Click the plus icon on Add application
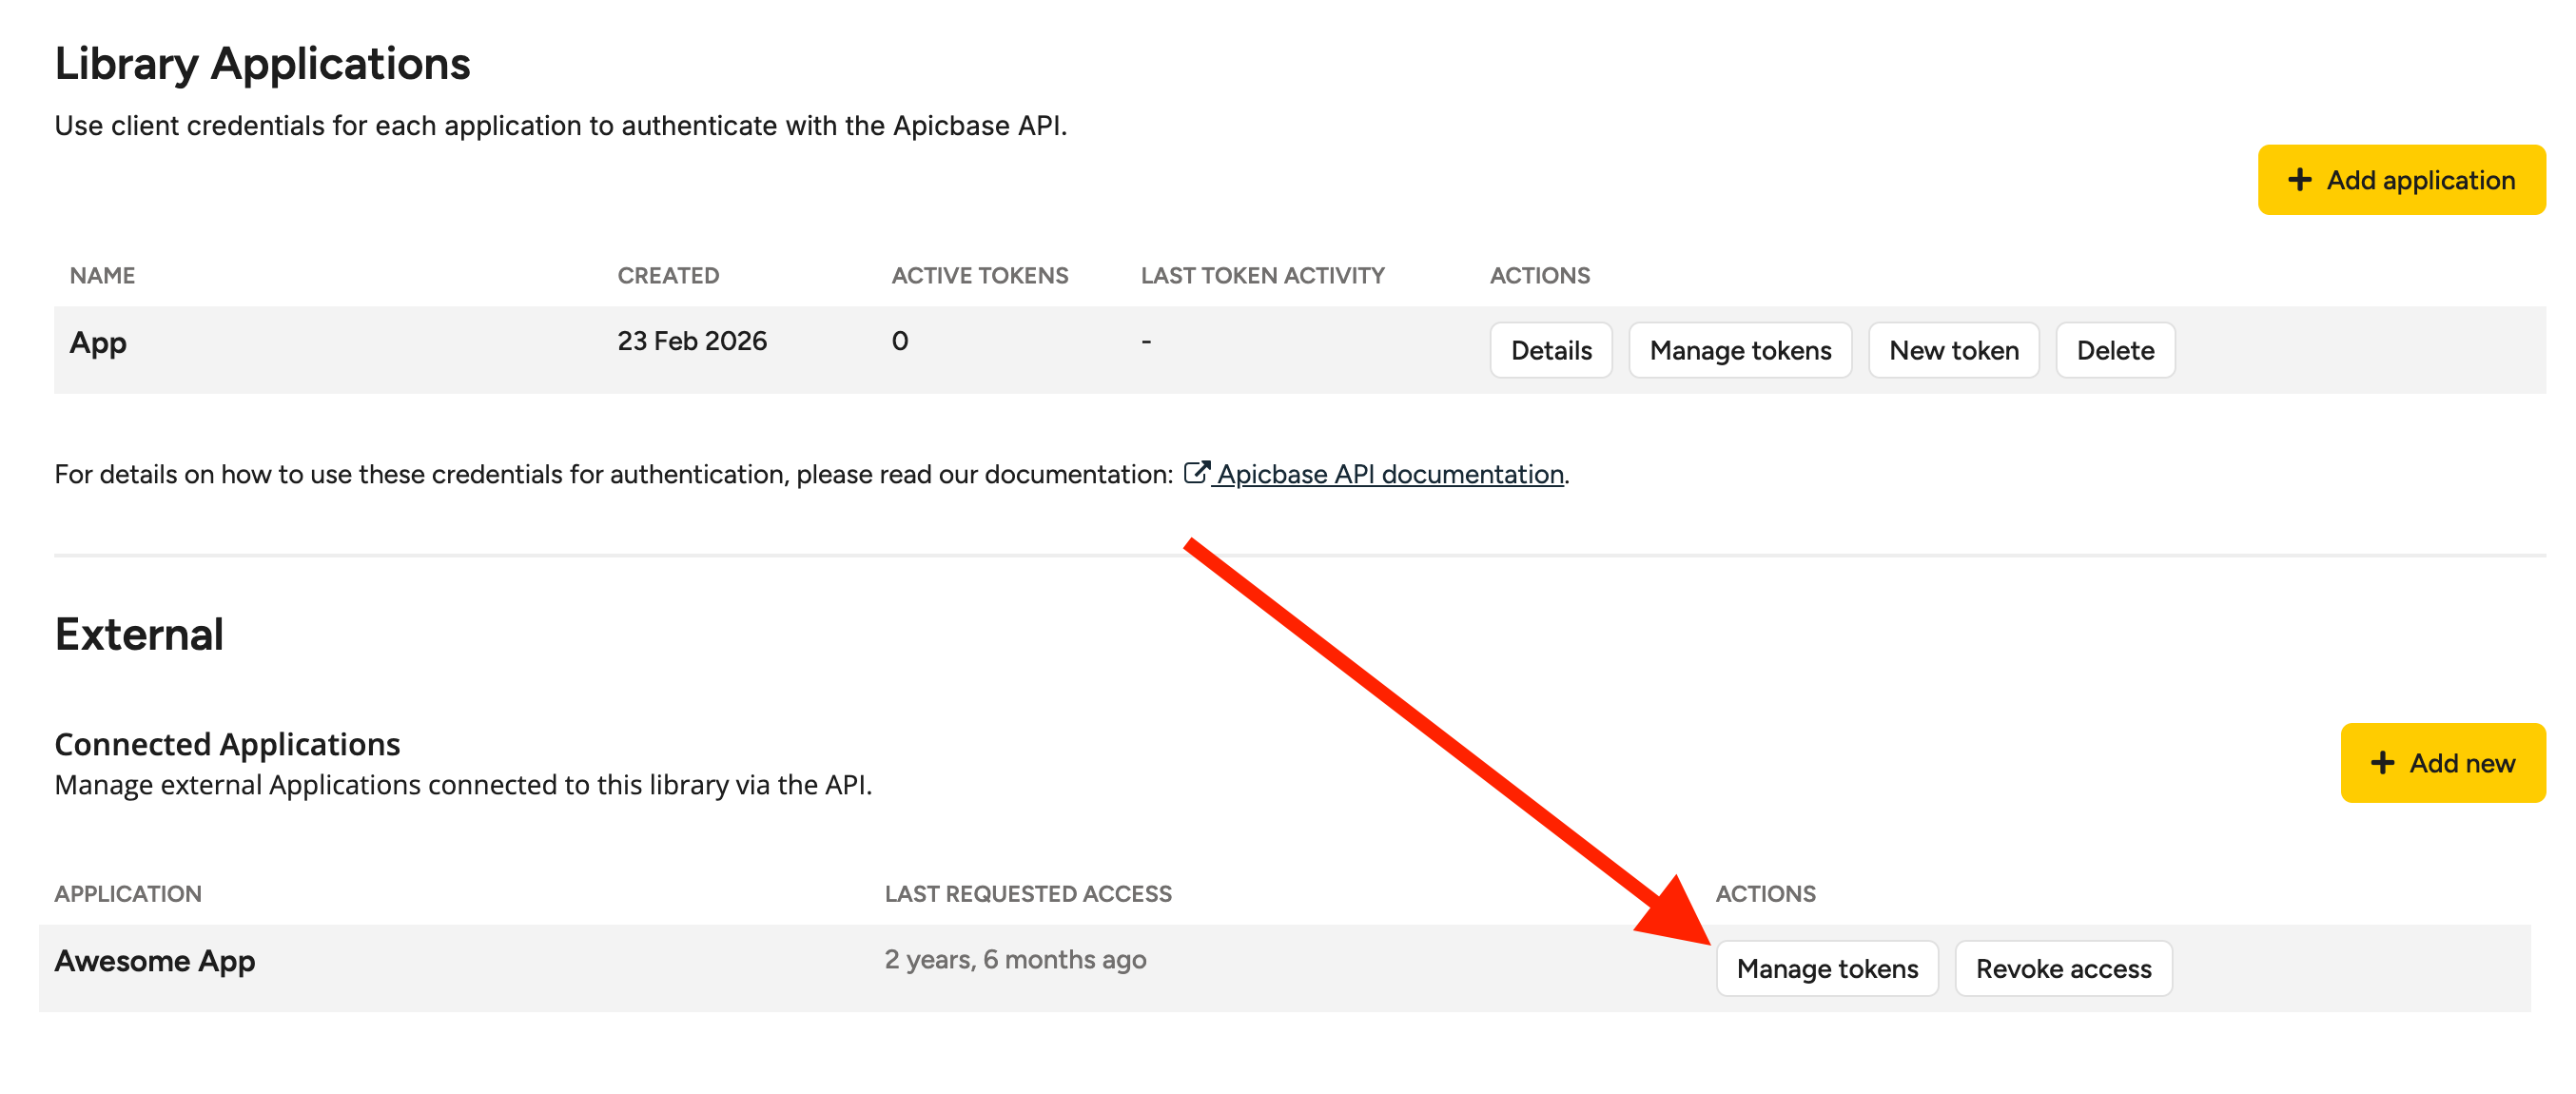This screenshot has width=2576, height=1094. (x=2299, y=180)
